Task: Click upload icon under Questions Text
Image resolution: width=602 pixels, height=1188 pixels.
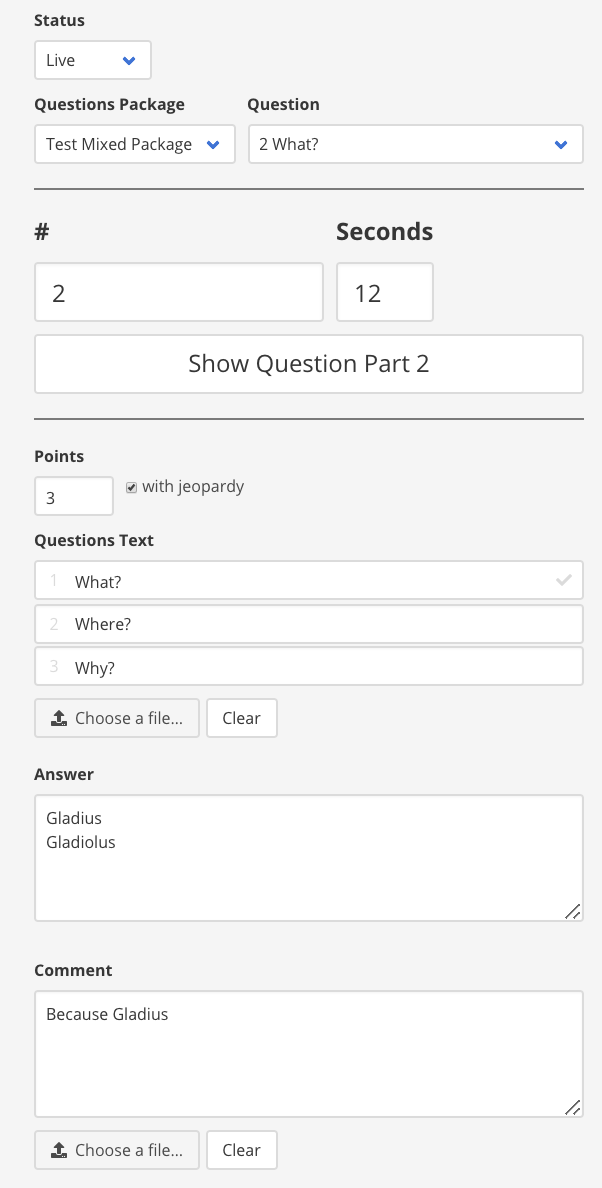Action: coord(59,718)
